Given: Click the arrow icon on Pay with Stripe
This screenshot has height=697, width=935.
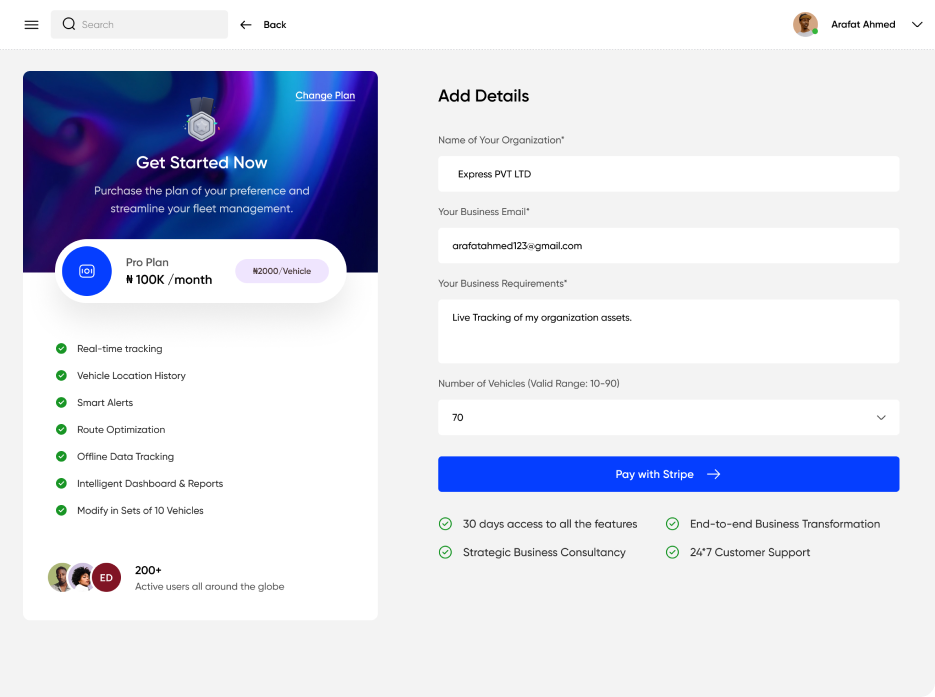Looking at the screenshot, I should coord(714,474).
